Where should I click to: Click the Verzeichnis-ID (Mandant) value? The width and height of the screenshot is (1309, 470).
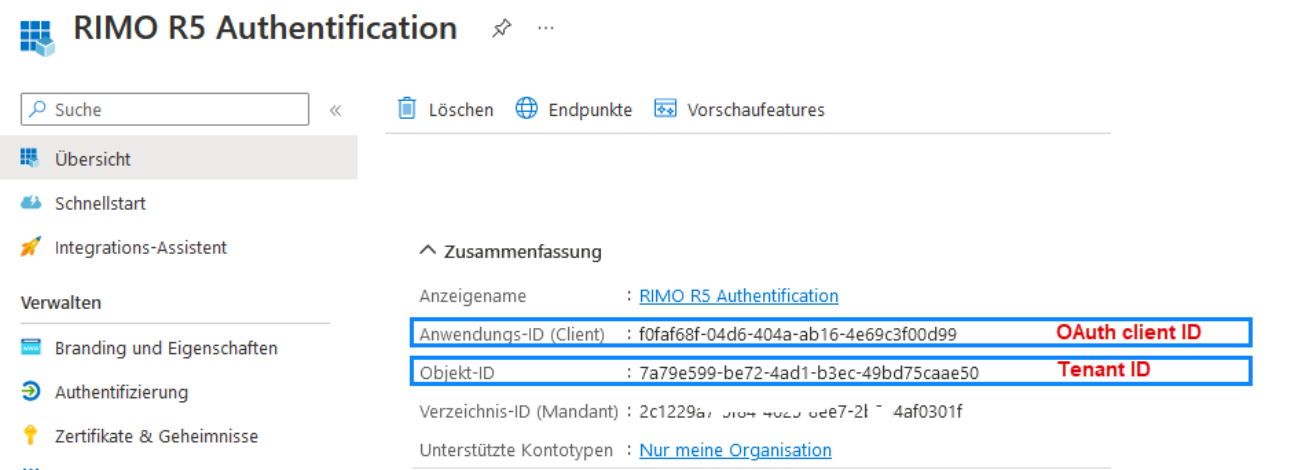coord(801,411)
